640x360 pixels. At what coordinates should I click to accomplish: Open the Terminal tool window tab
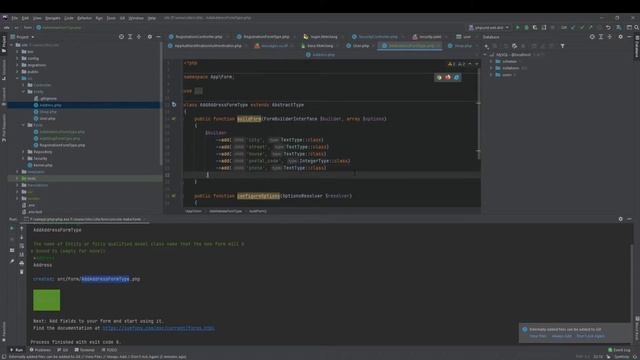click(84, 350)
